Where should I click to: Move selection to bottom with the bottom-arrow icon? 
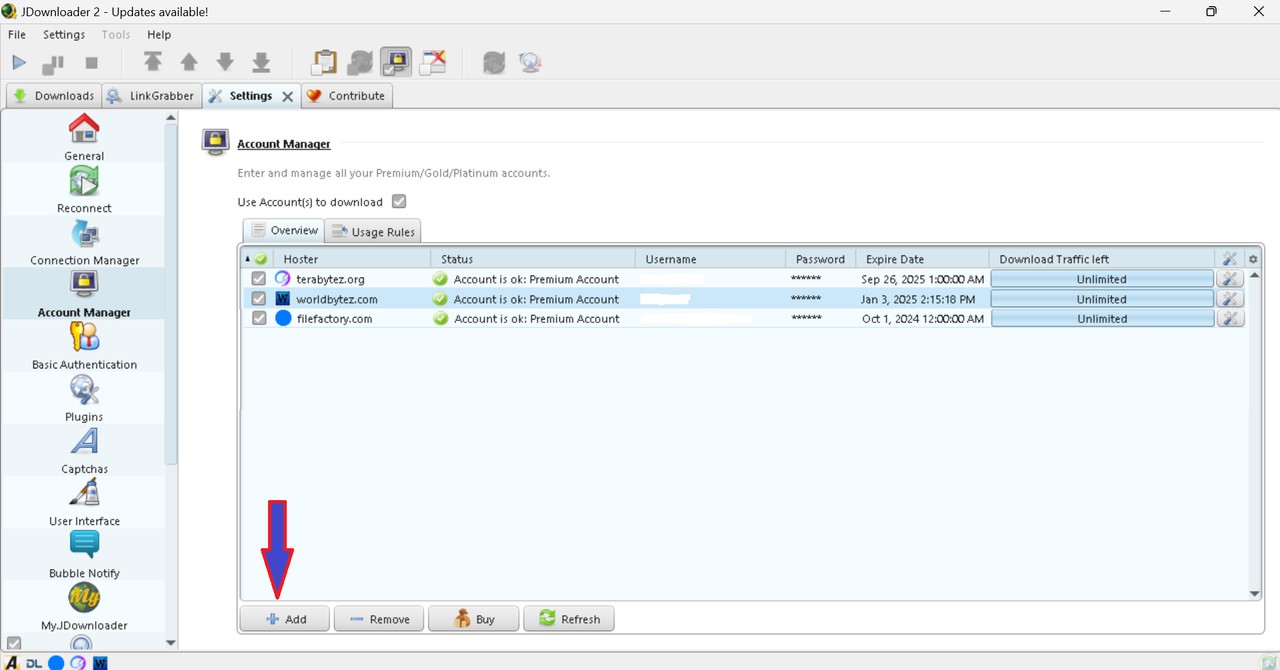tap(261, 62)
